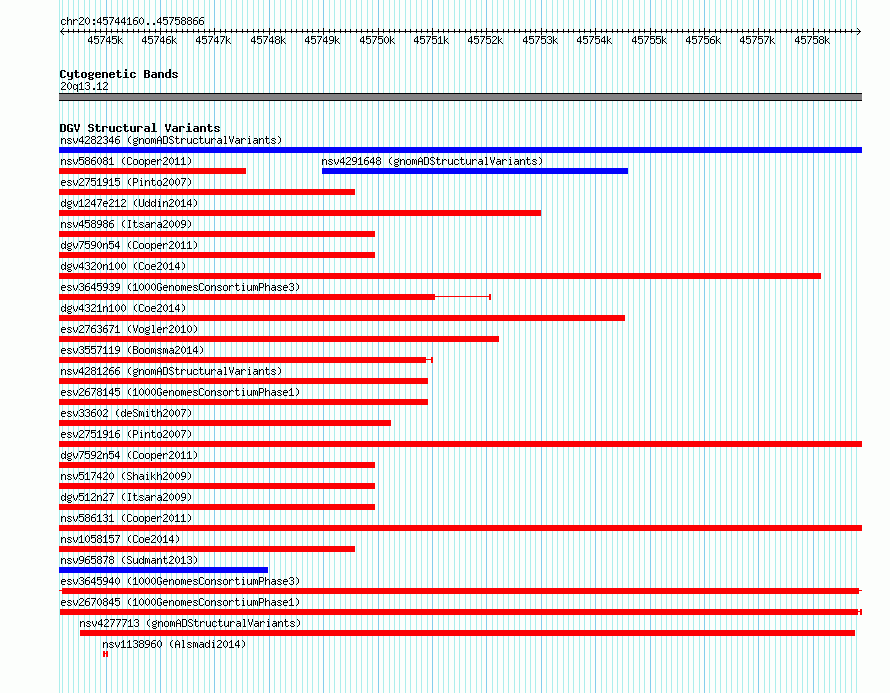Open nsv965878 (Sudmant2013) variant
The image size is (890, 693).
[x=129, y=560]
